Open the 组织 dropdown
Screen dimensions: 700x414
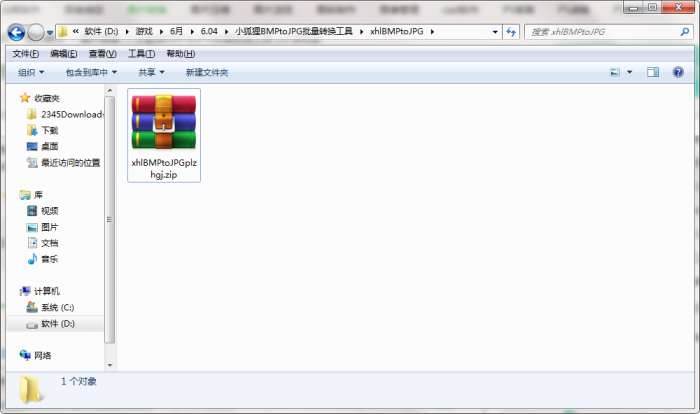point(31,72)
